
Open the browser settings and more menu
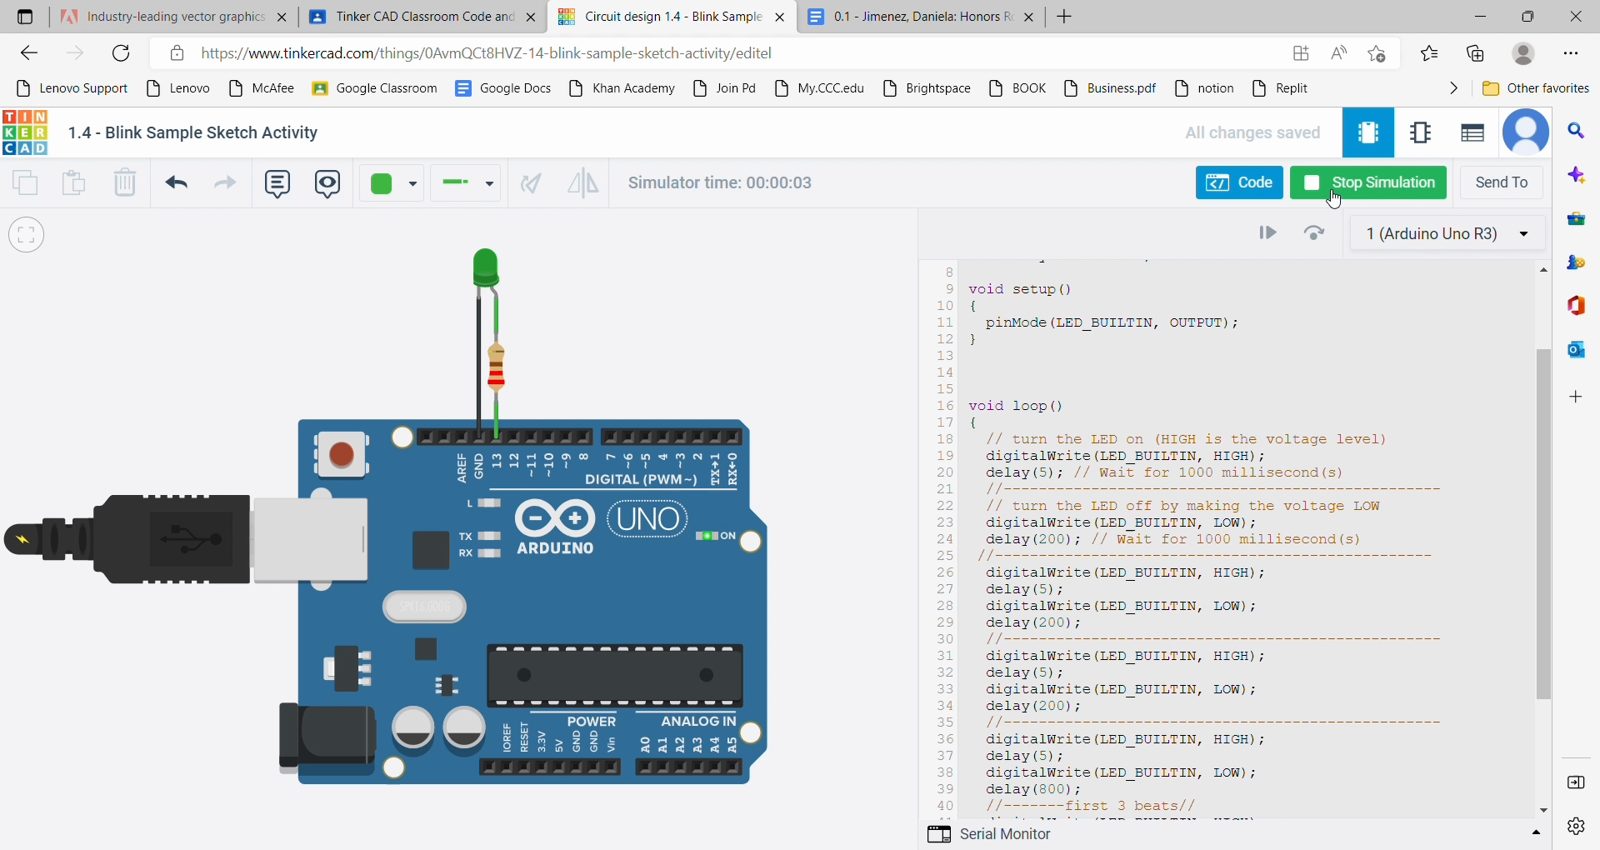coord(1570,53)
